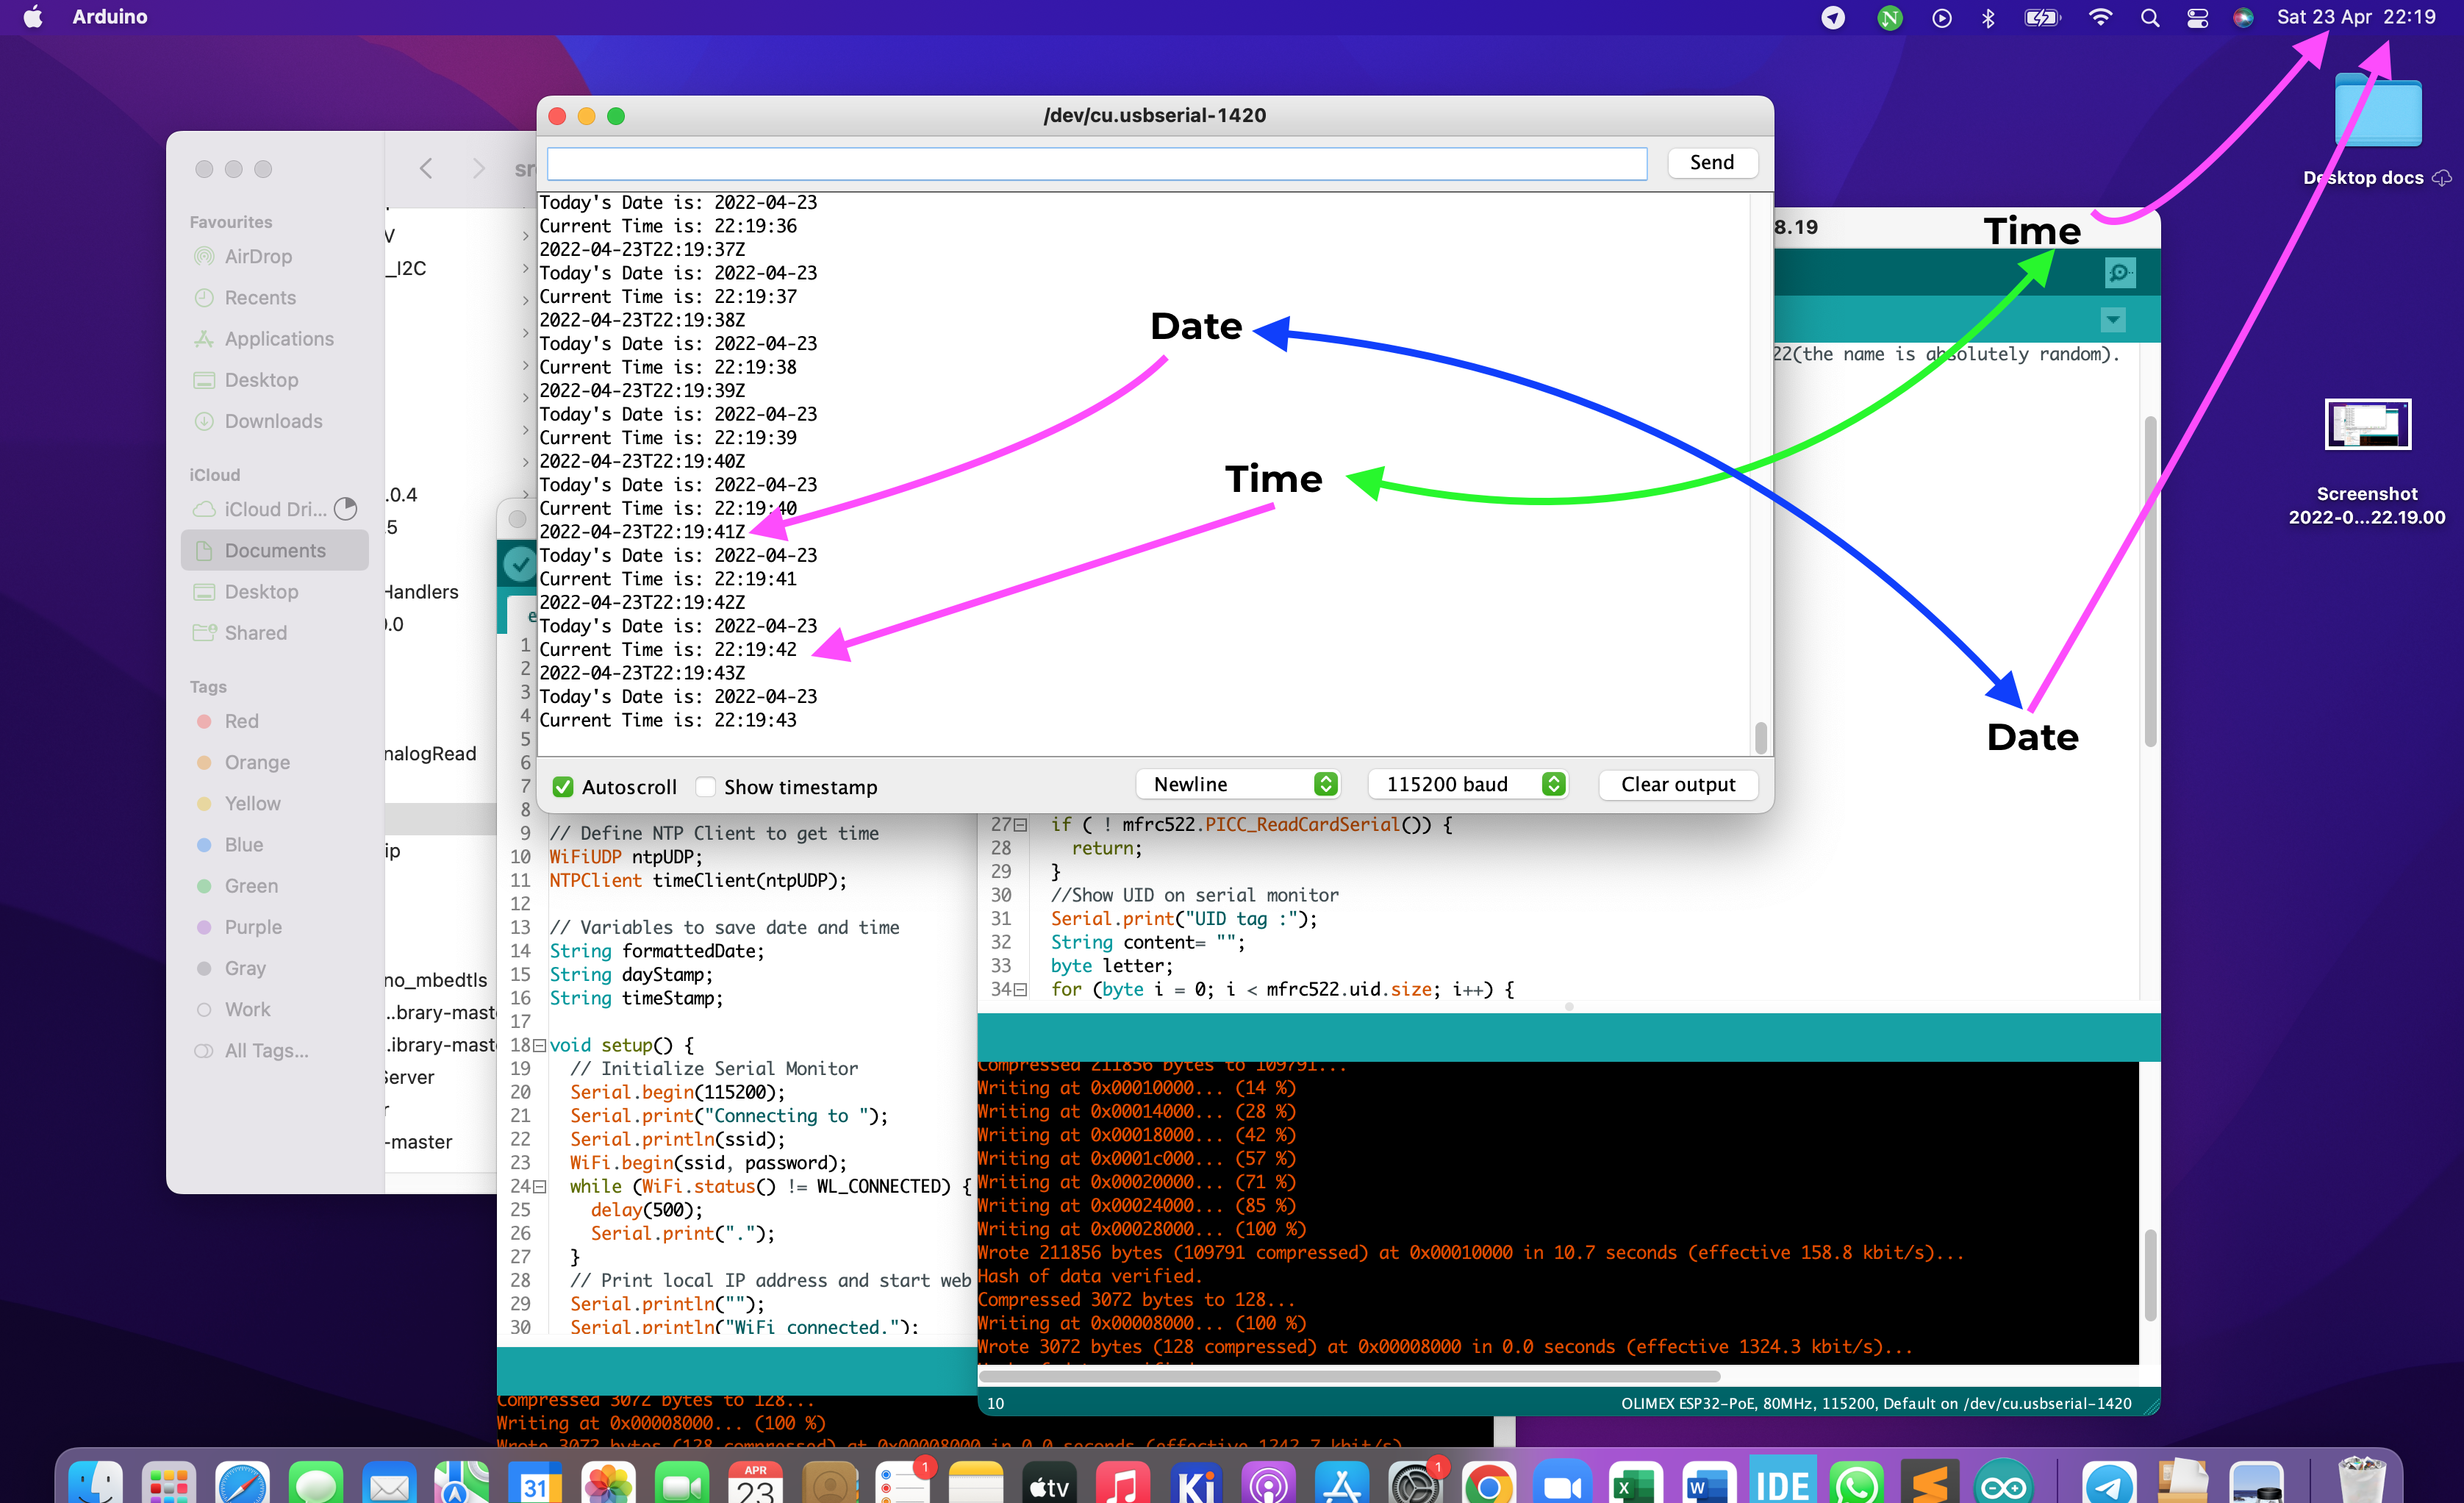Viewport: 2464px width, 1503px height.
Task: Collapse the void setup() fold at line 18
Action: (x=539, y=1045)
